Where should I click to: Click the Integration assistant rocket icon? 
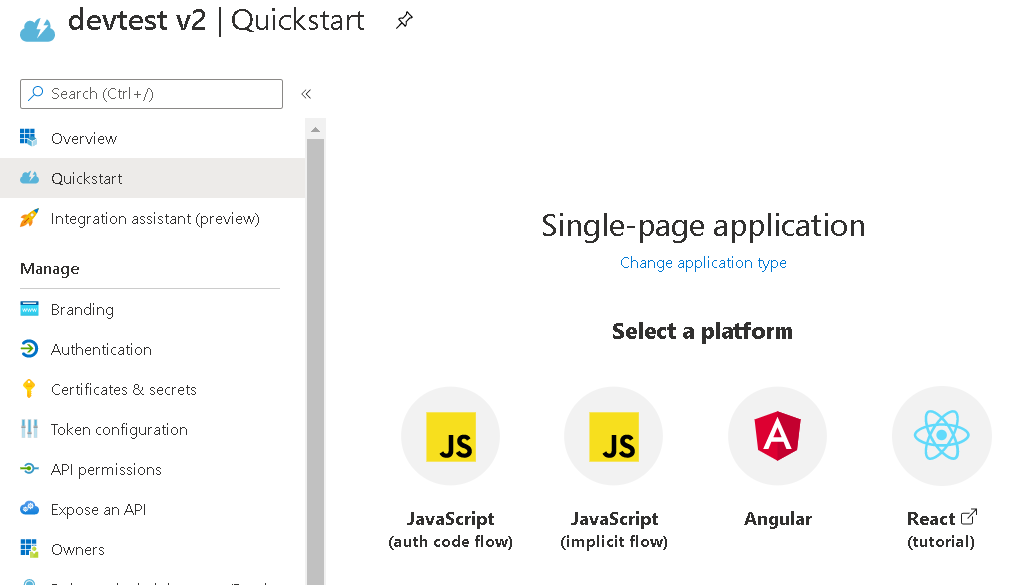coord(29,218)
